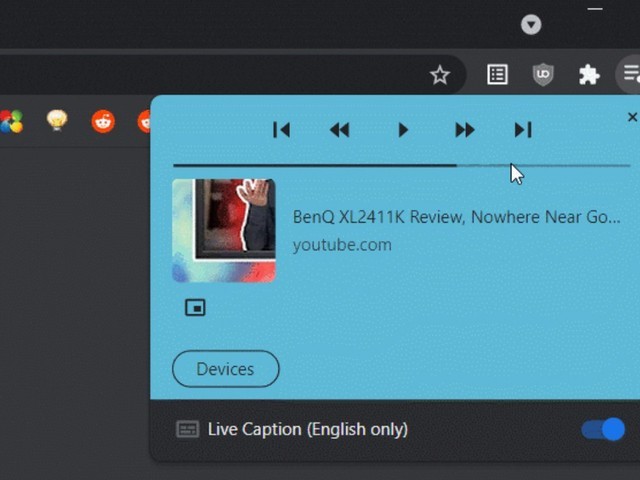The width and height of the screenshot is (640, 480).
Task: Click the Live Caption icon
Action: [187, 429]
